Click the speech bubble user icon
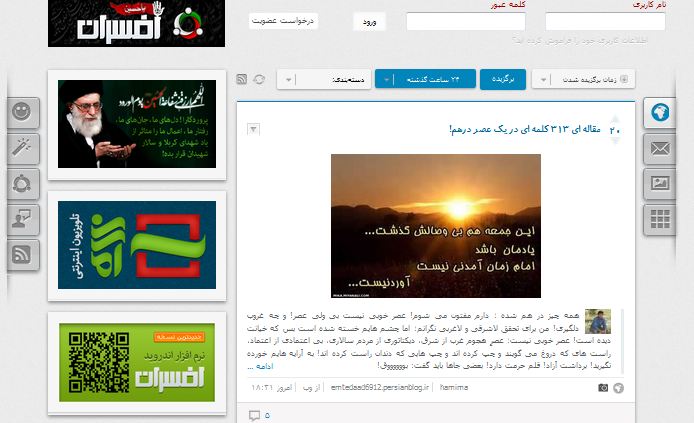Viewport: 694px width, 423px height. (x=23, y=219)
